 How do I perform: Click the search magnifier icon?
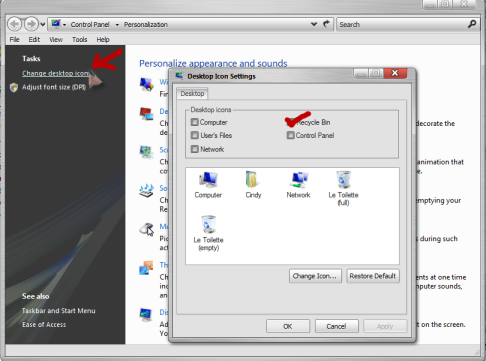click(x=472, y=24)
